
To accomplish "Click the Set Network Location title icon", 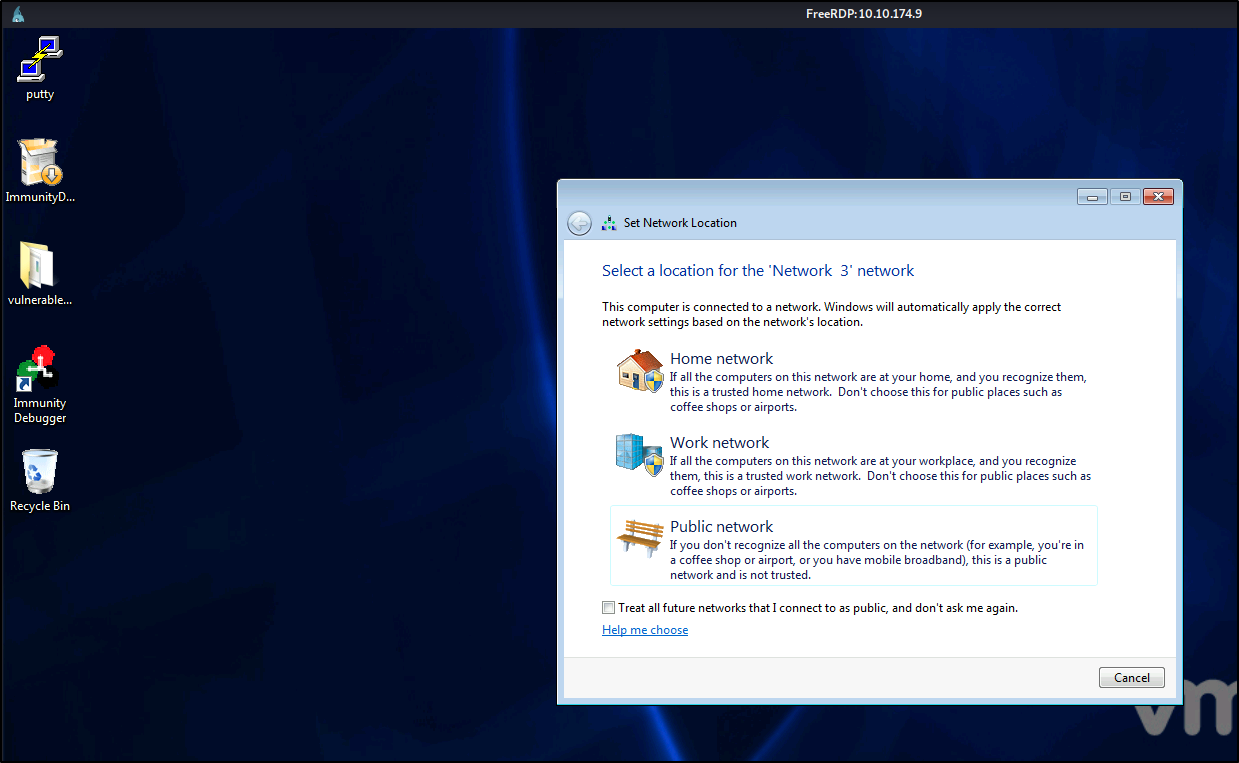I will [609, 223].
